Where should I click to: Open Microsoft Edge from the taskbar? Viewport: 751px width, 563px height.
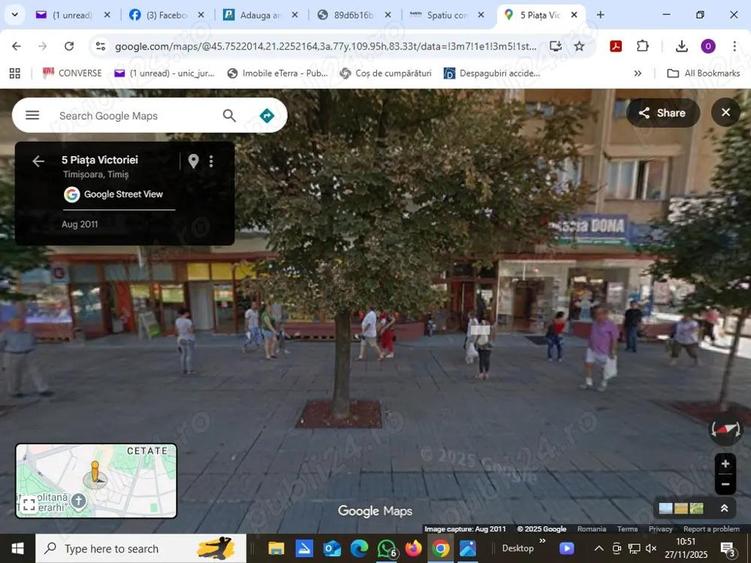tap(359, 549)
